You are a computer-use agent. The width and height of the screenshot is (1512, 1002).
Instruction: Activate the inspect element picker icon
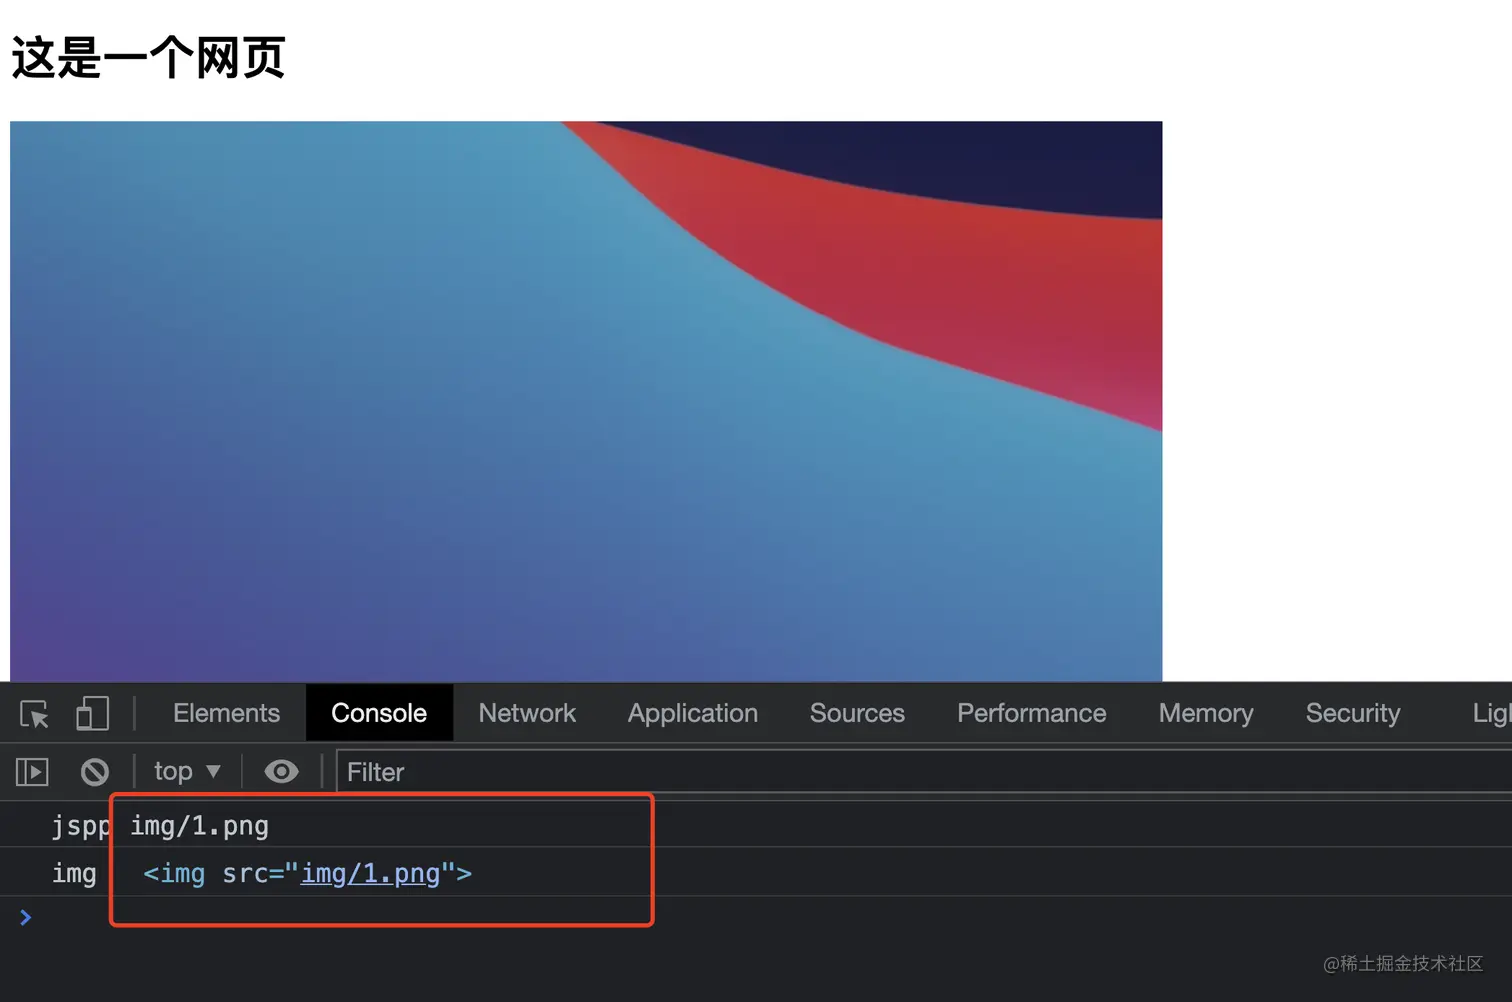pyautogui.click(x=34, y=714)
